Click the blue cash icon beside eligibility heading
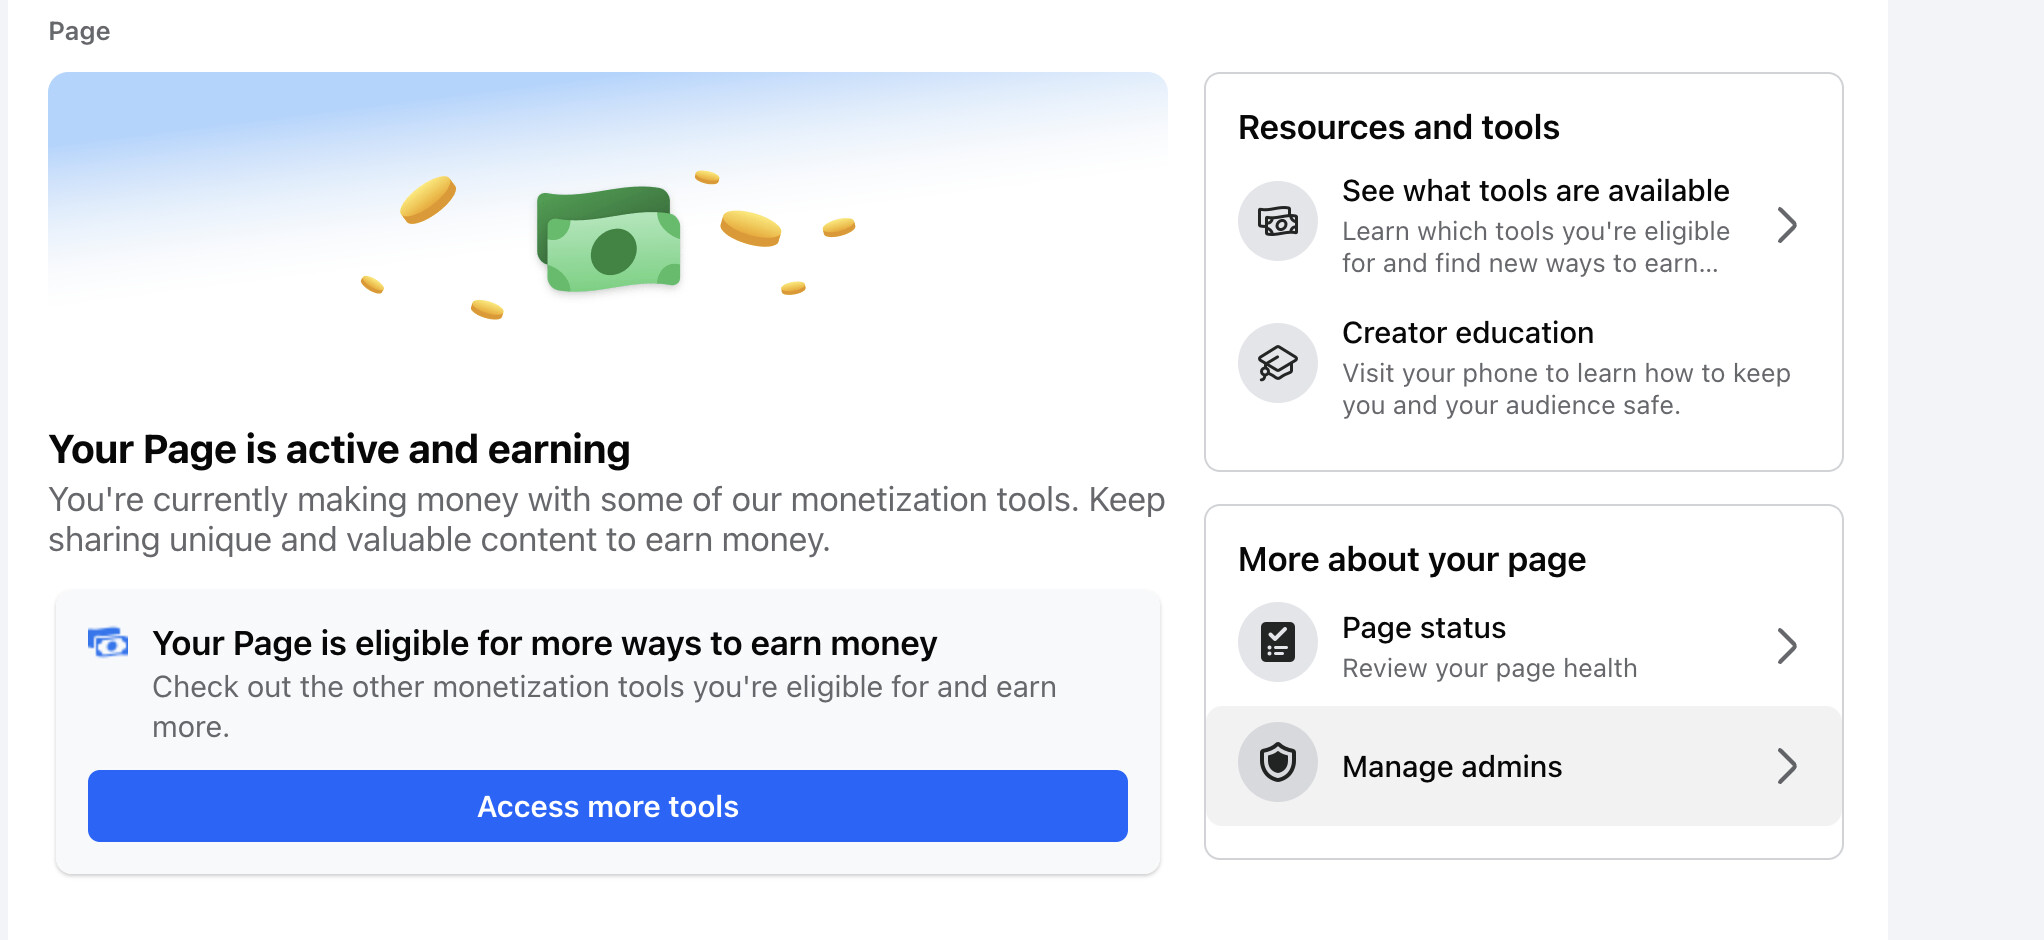This screenshot has height=940, width=2044. pyautogui.click(x=108, y=643)
